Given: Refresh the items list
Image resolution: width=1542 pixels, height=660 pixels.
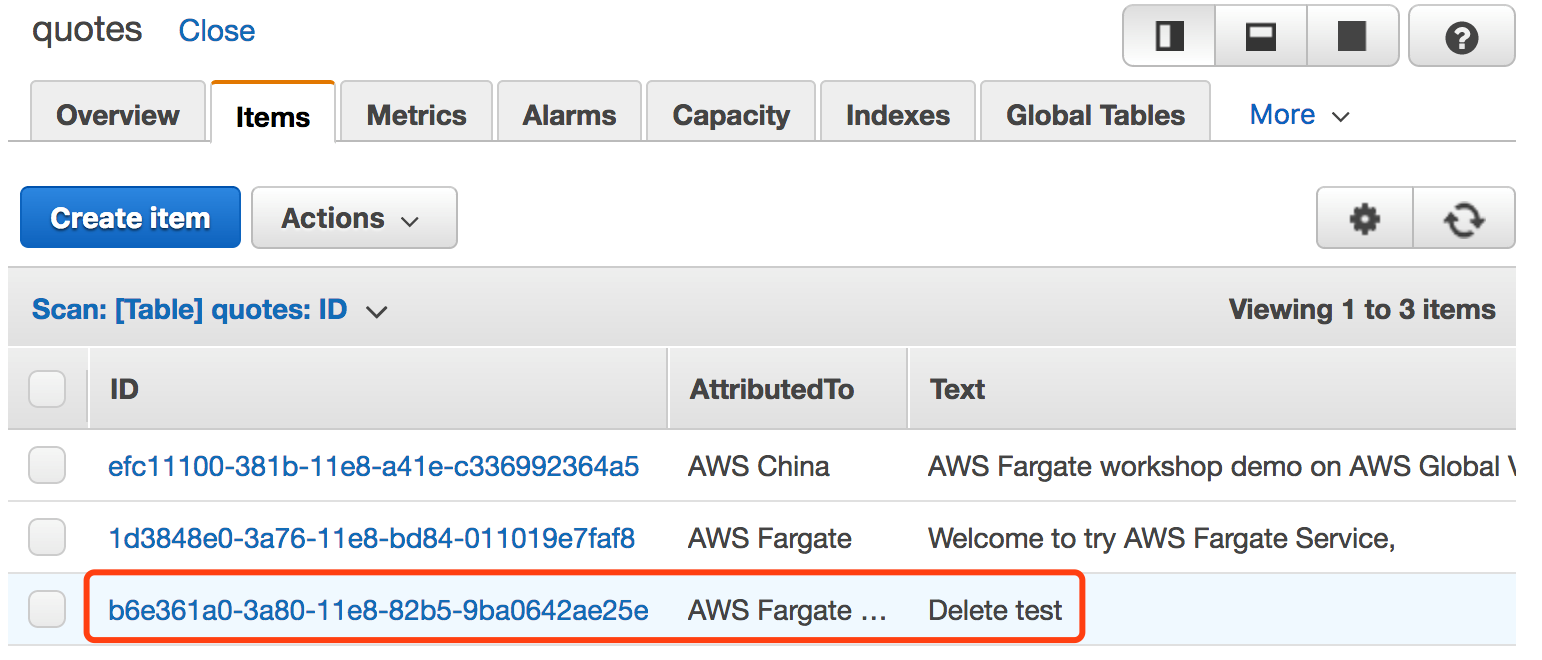Looking at the screenshot, I should point(1463,218).
